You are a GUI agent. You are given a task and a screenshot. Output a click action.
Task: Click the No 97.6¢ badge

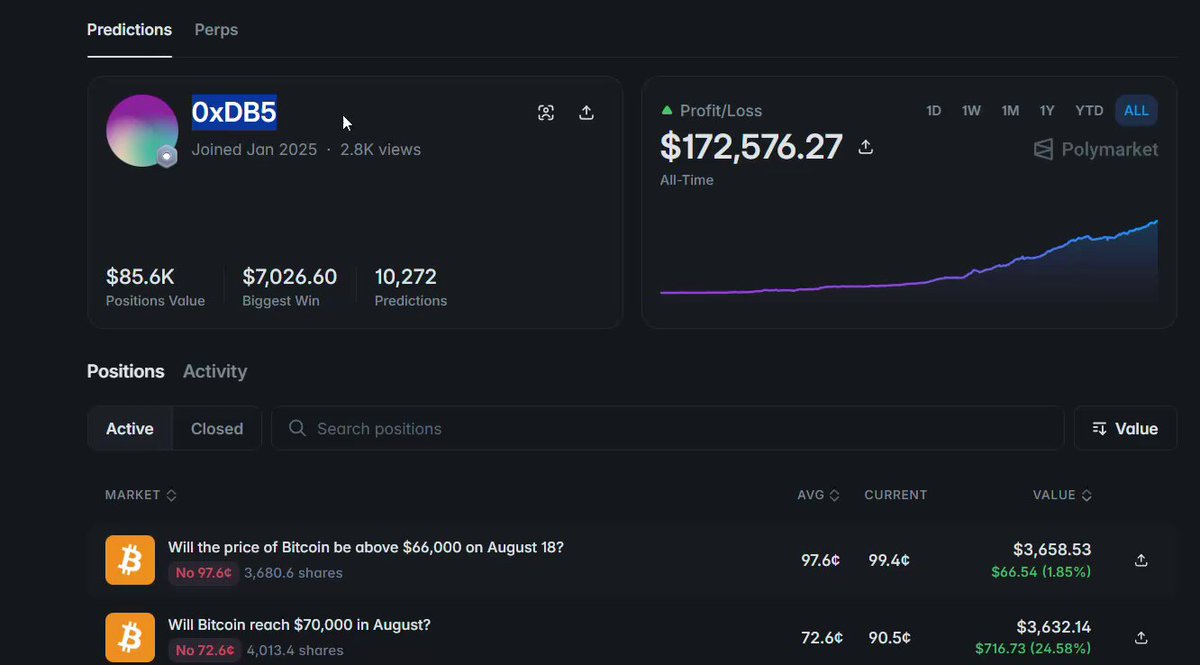pos(203,573)
